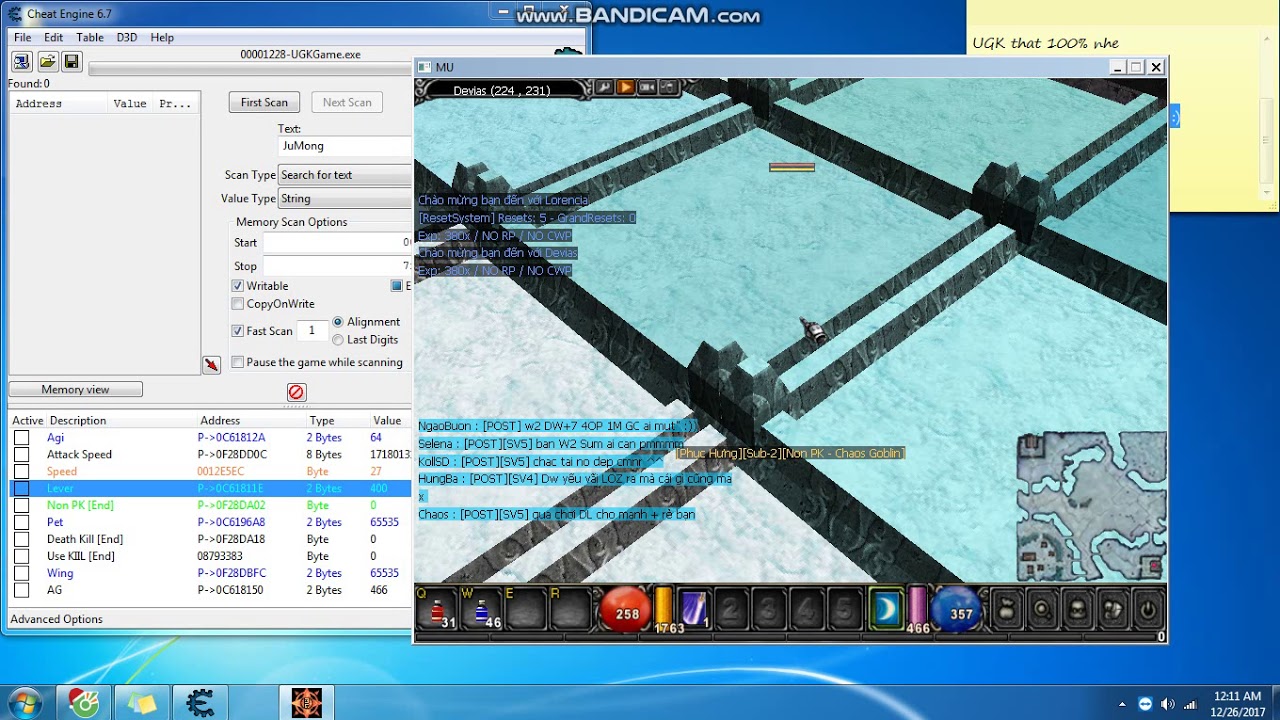Use the red potion in Q slot
This screenshot has width=1280, height=720.
(439, 609)
